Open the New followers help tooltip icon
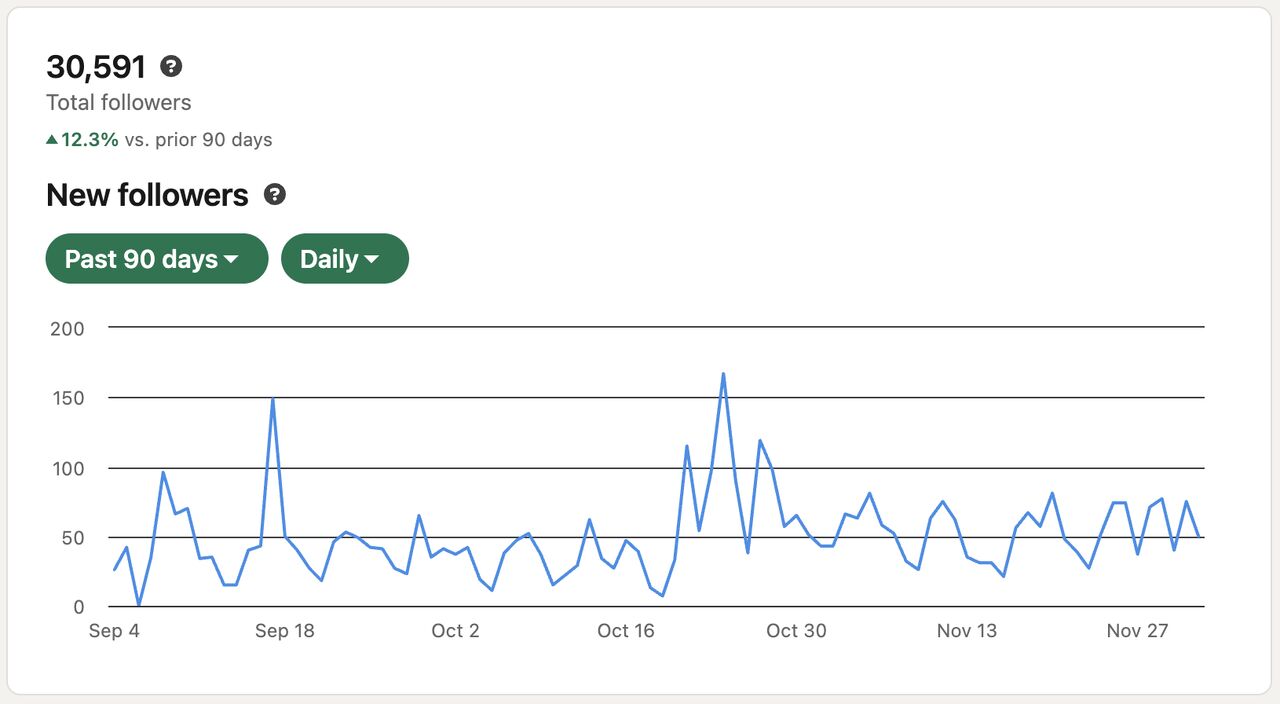 point(275,195)
